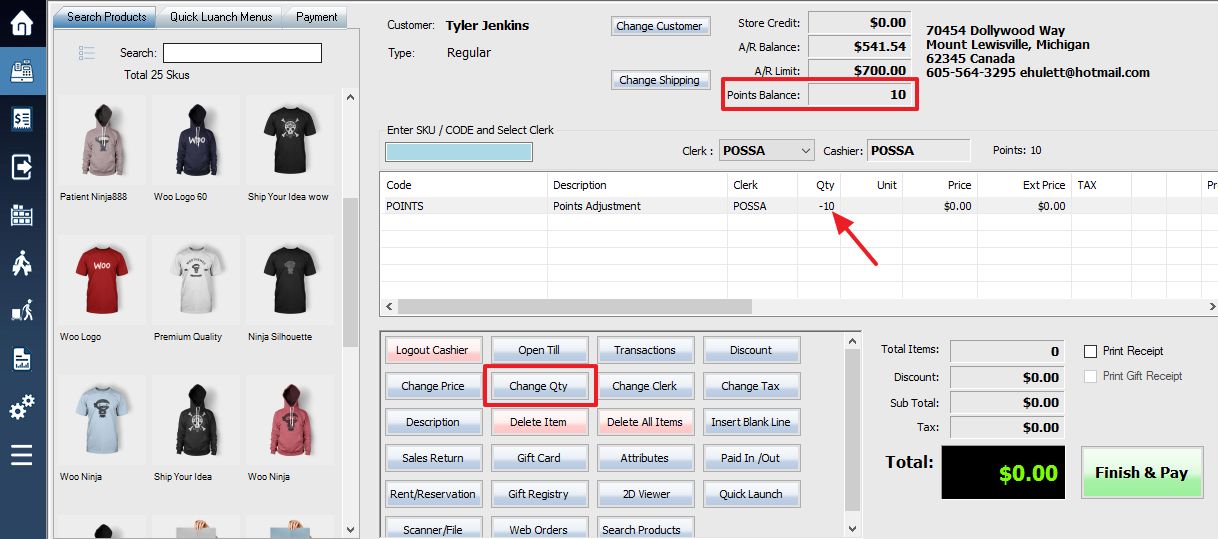The image size is (1218, 539).
Task: Click the Change Qty button
Action: click(538, 386)
